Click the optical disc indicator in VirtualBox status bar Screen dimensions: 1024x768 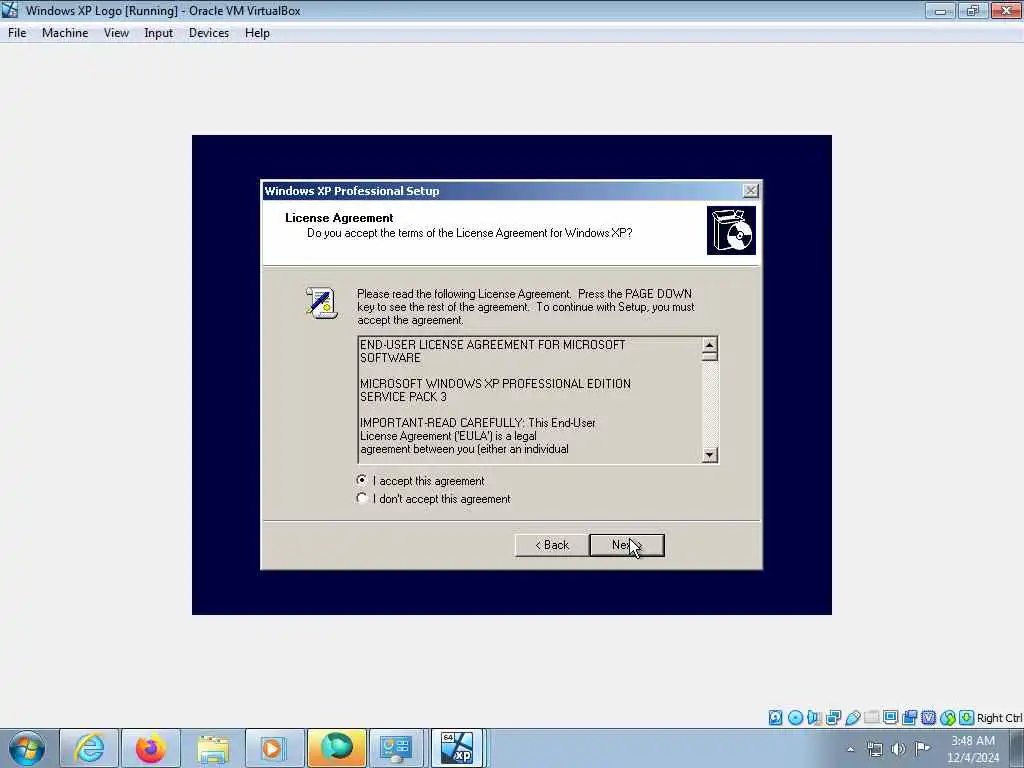[x=795, y=718]
